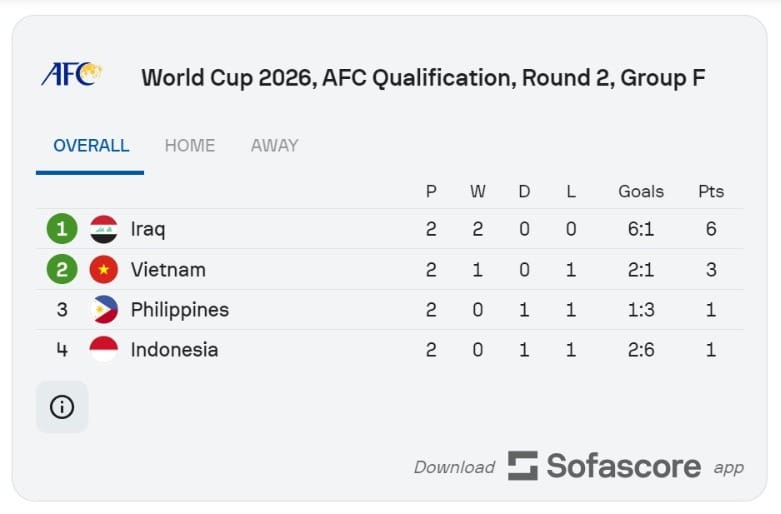Switch to the OVERALL tab

point(91,146)
